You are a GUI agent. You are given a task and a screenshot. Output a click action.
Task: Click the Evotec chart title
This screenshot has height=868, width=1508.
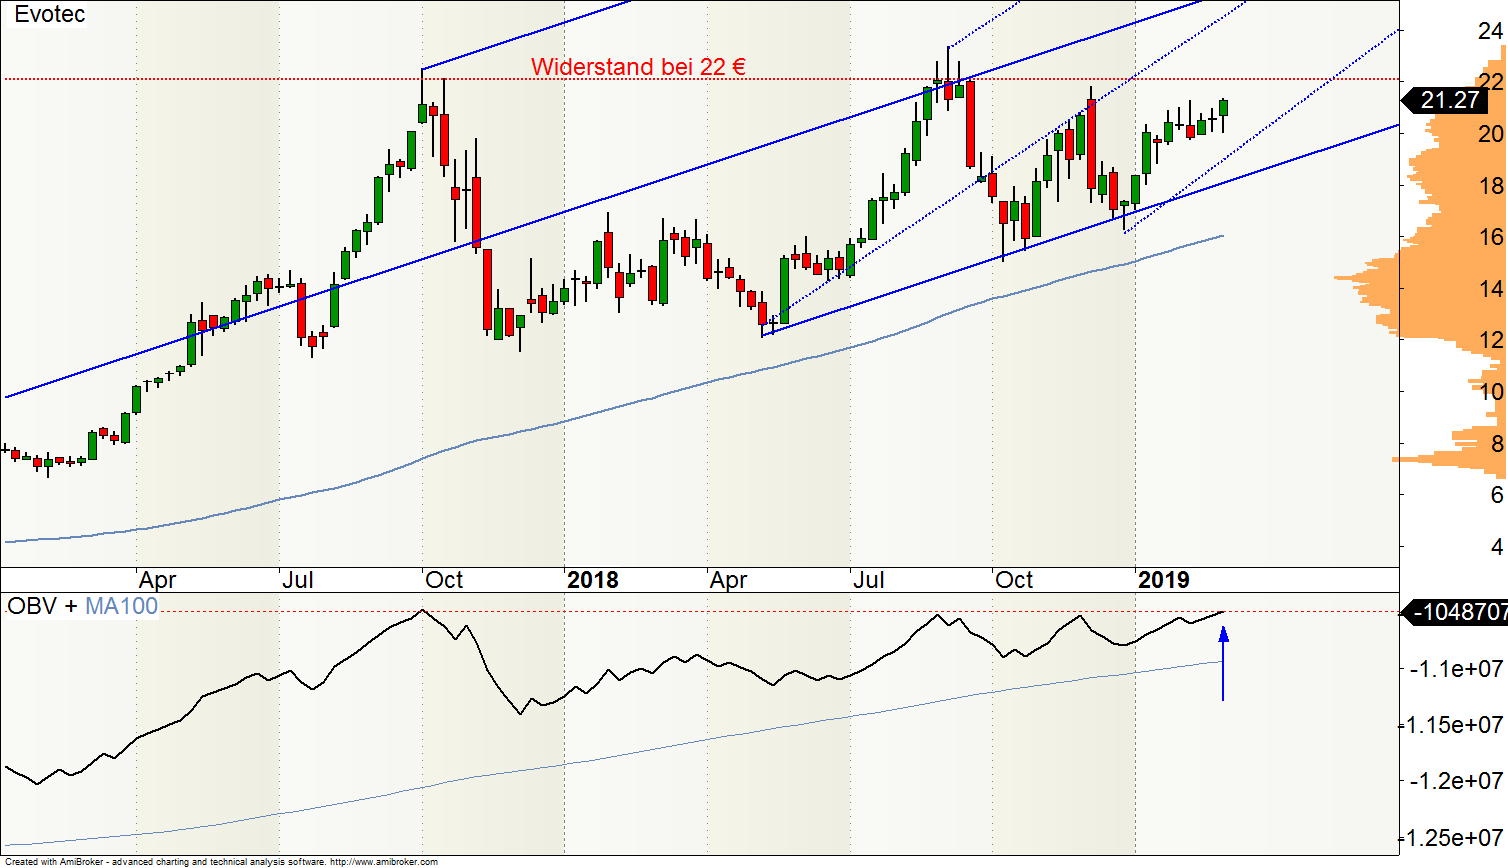tap(50, 14)
